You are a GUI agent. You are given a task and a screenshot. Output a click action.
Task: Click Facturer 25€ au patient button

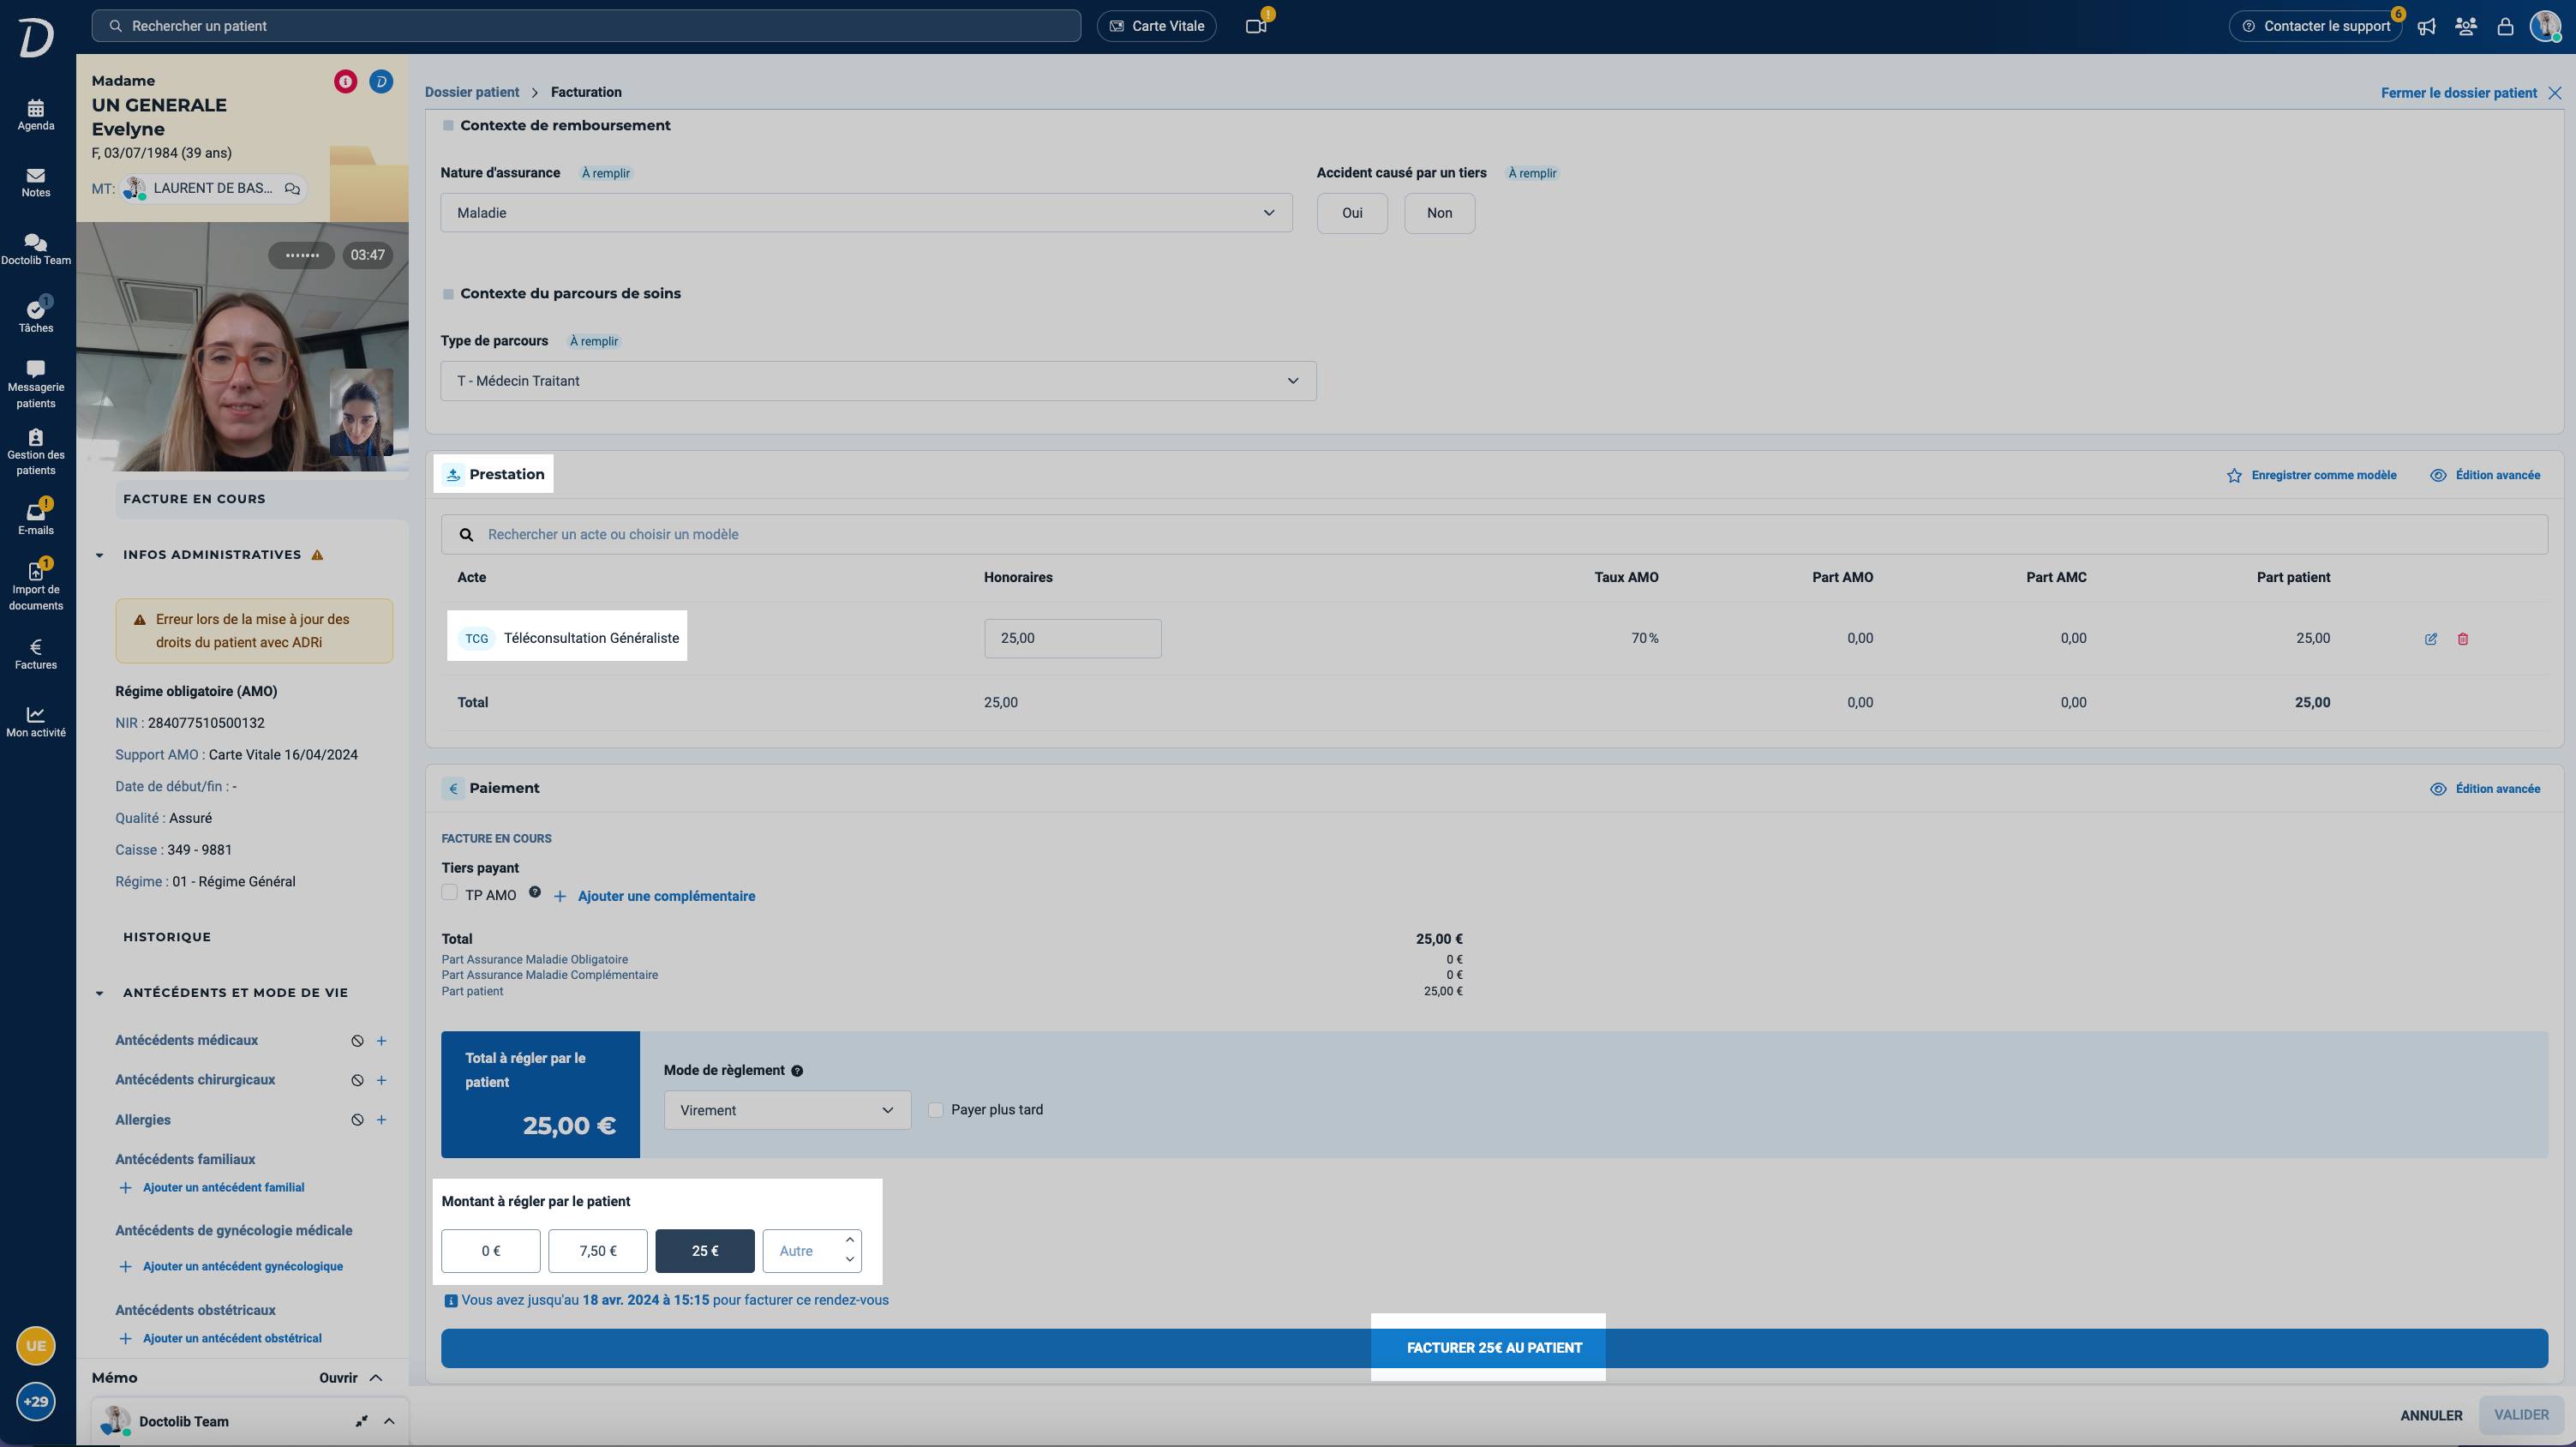pos(1494,1348)
